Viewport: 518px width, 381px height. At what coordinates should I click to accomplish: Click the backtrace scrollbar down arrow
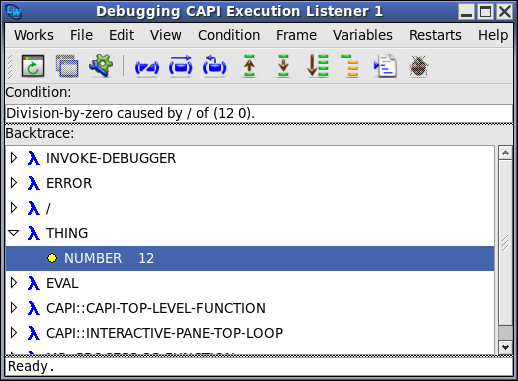tap(505, 347)
